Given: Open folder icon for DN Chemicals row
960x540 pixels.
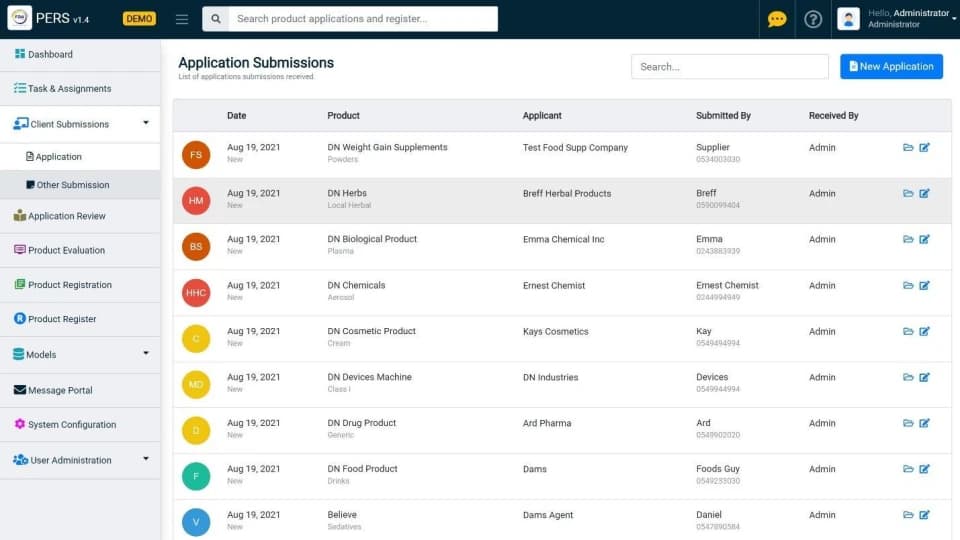Looking at the screenshot, I should click(x=908, y=285).
